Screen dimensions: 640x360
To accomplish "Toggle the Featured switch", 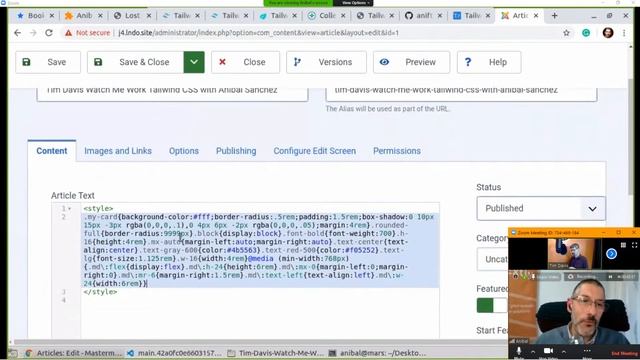I will (492, 305).
